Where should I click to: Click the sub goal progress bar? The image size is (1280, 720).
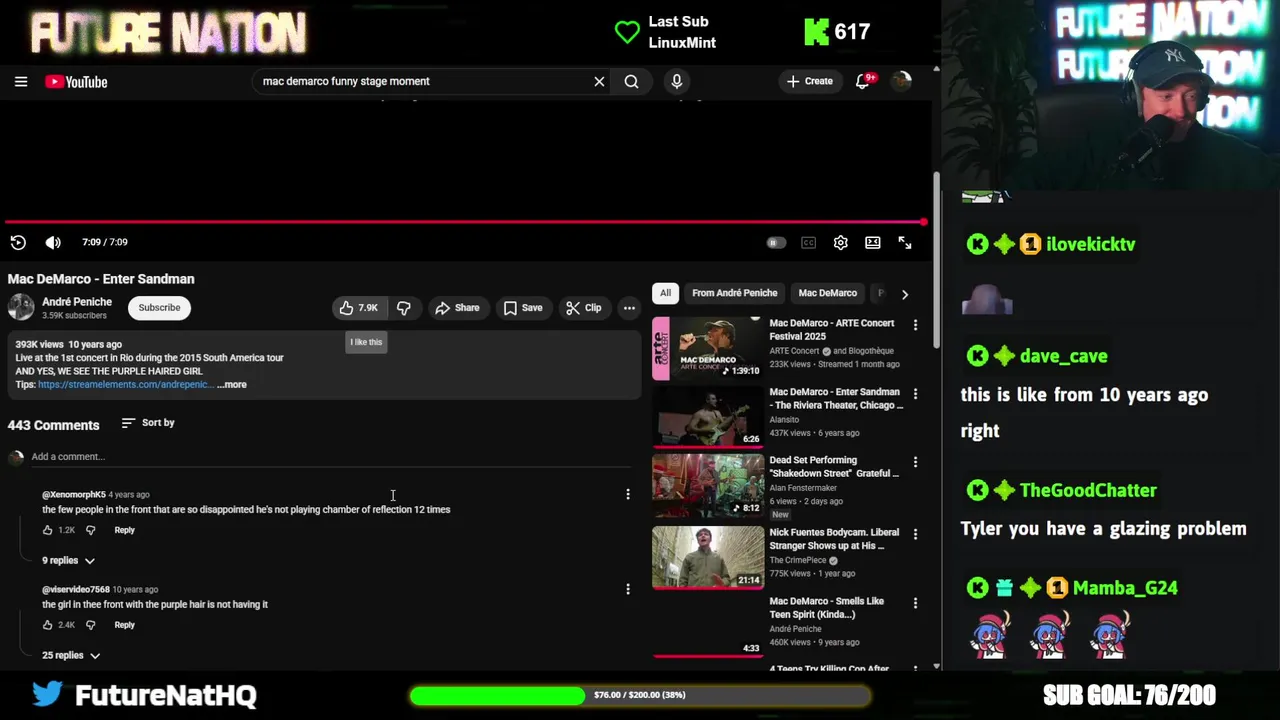coord(640,695)
